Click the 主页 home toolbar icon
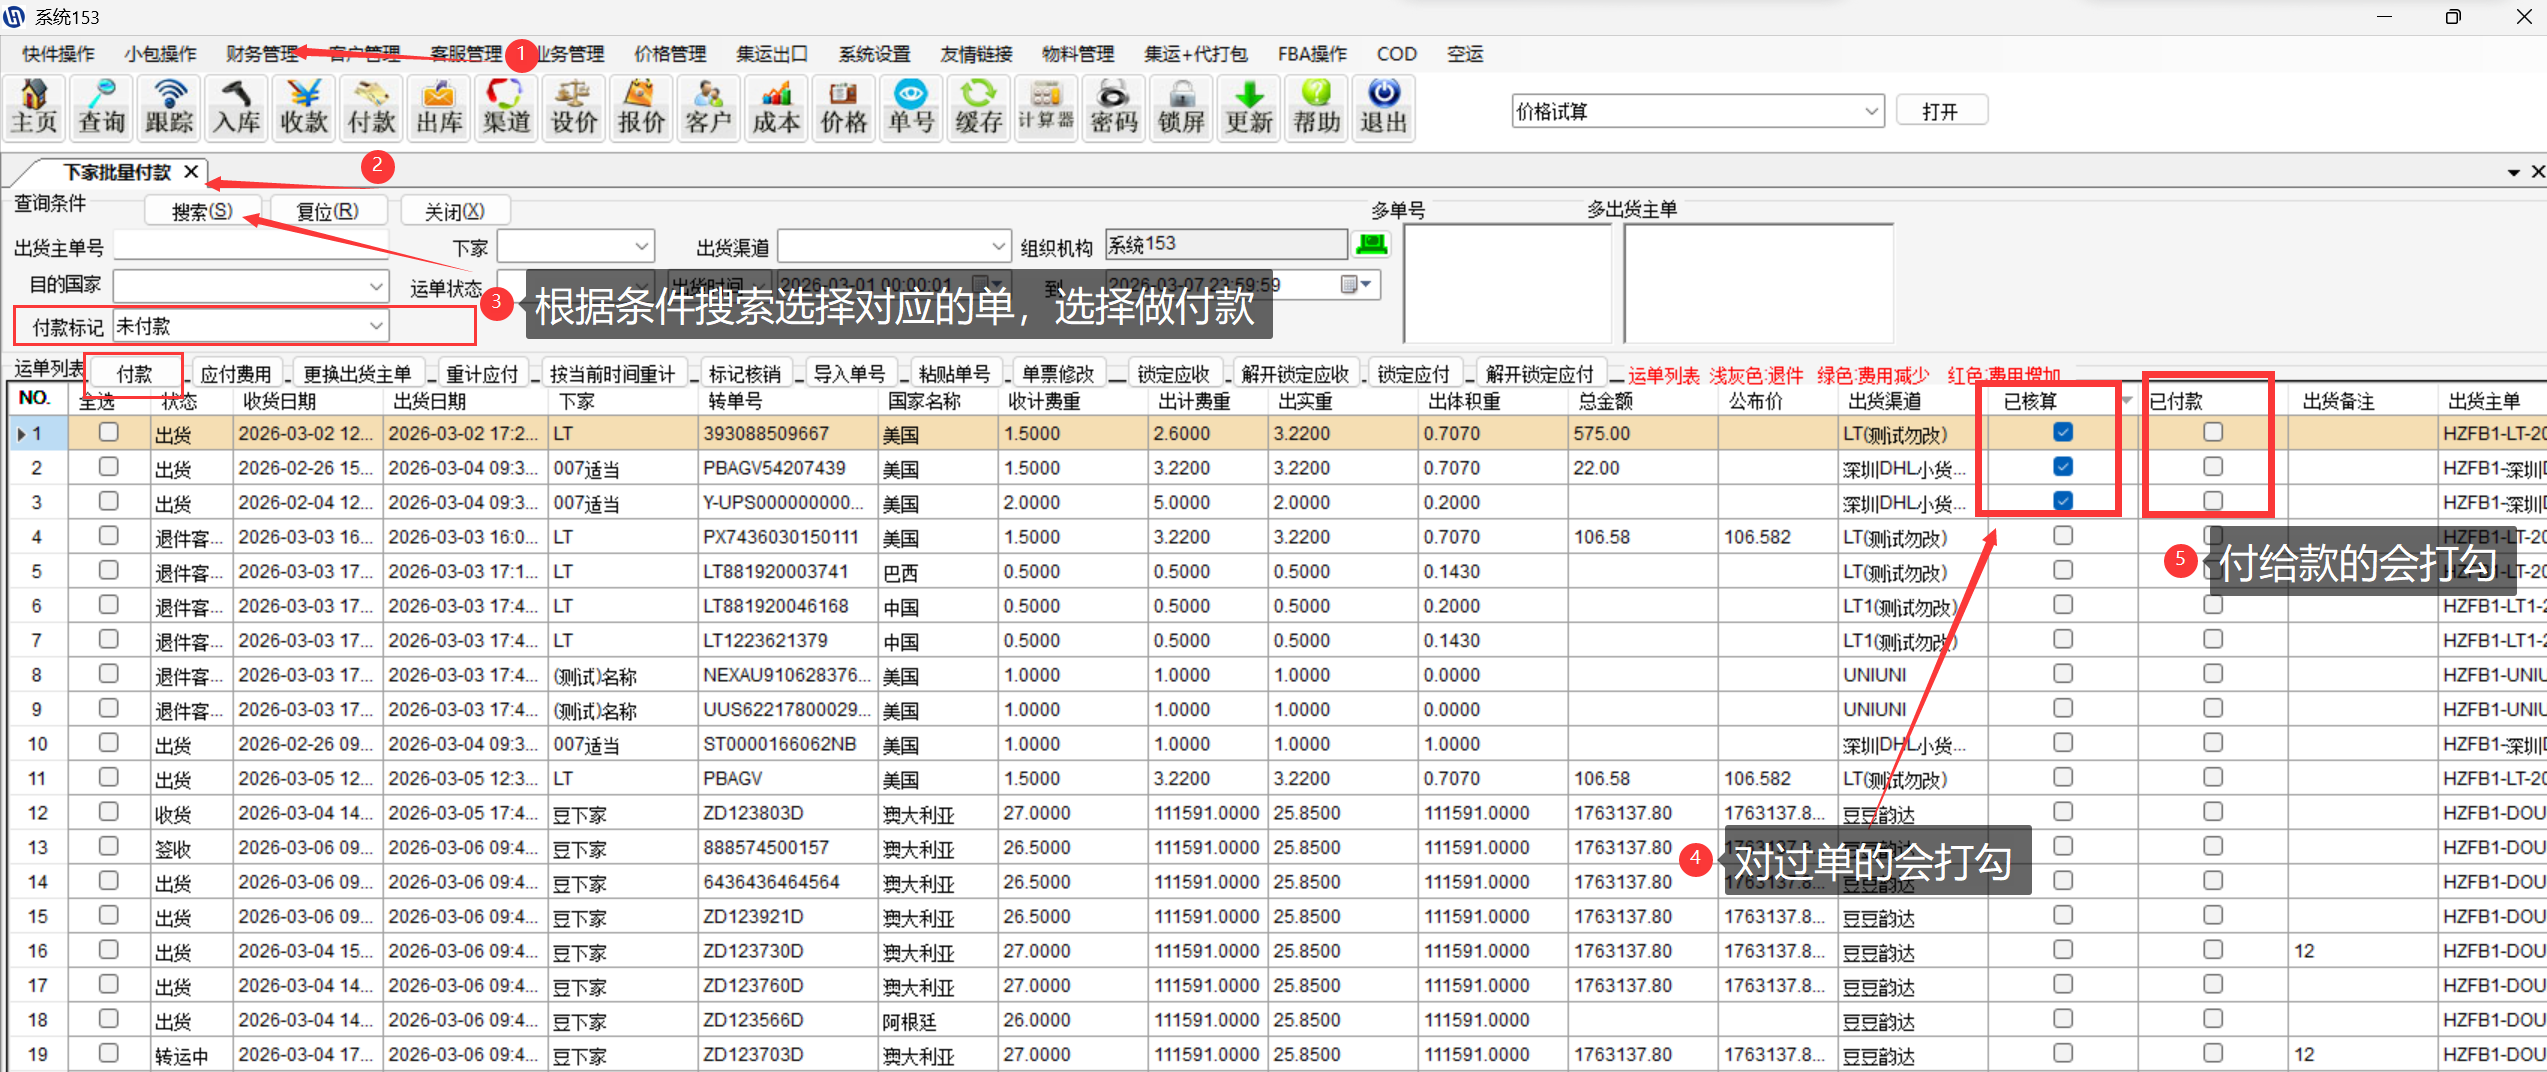 tap(34, 107)
